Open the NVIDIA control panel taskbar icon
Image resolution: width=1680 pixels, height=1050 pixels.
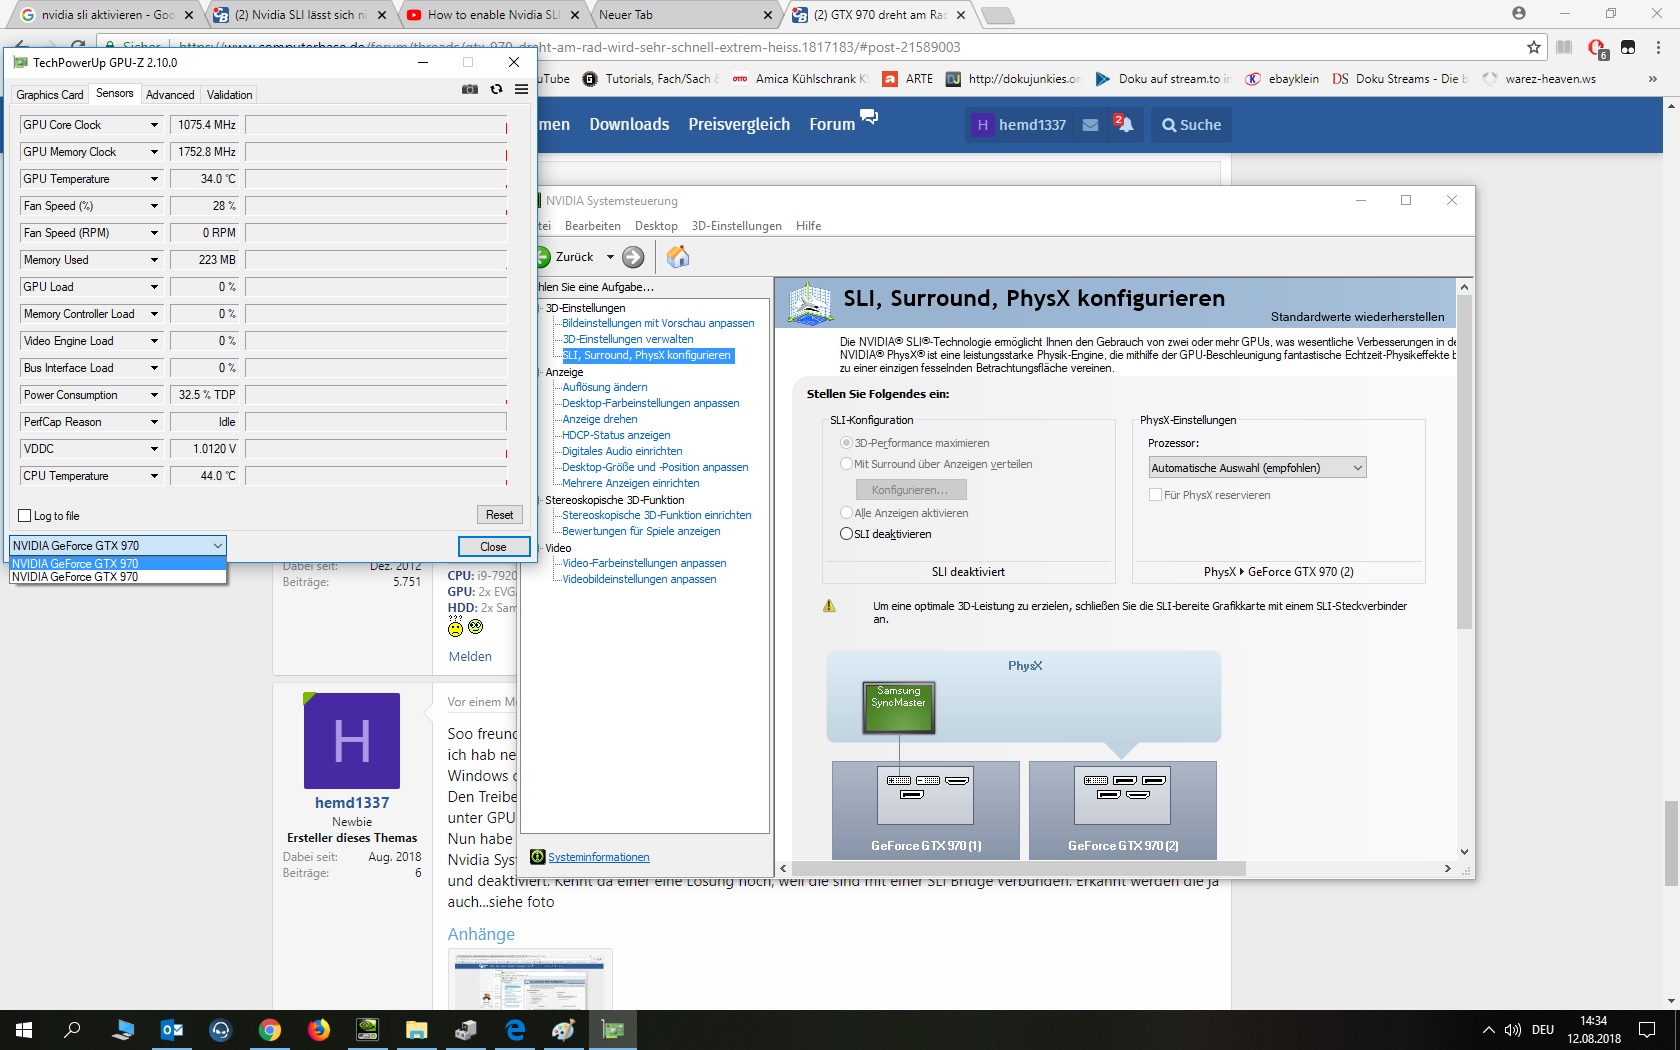(367, 1030)
